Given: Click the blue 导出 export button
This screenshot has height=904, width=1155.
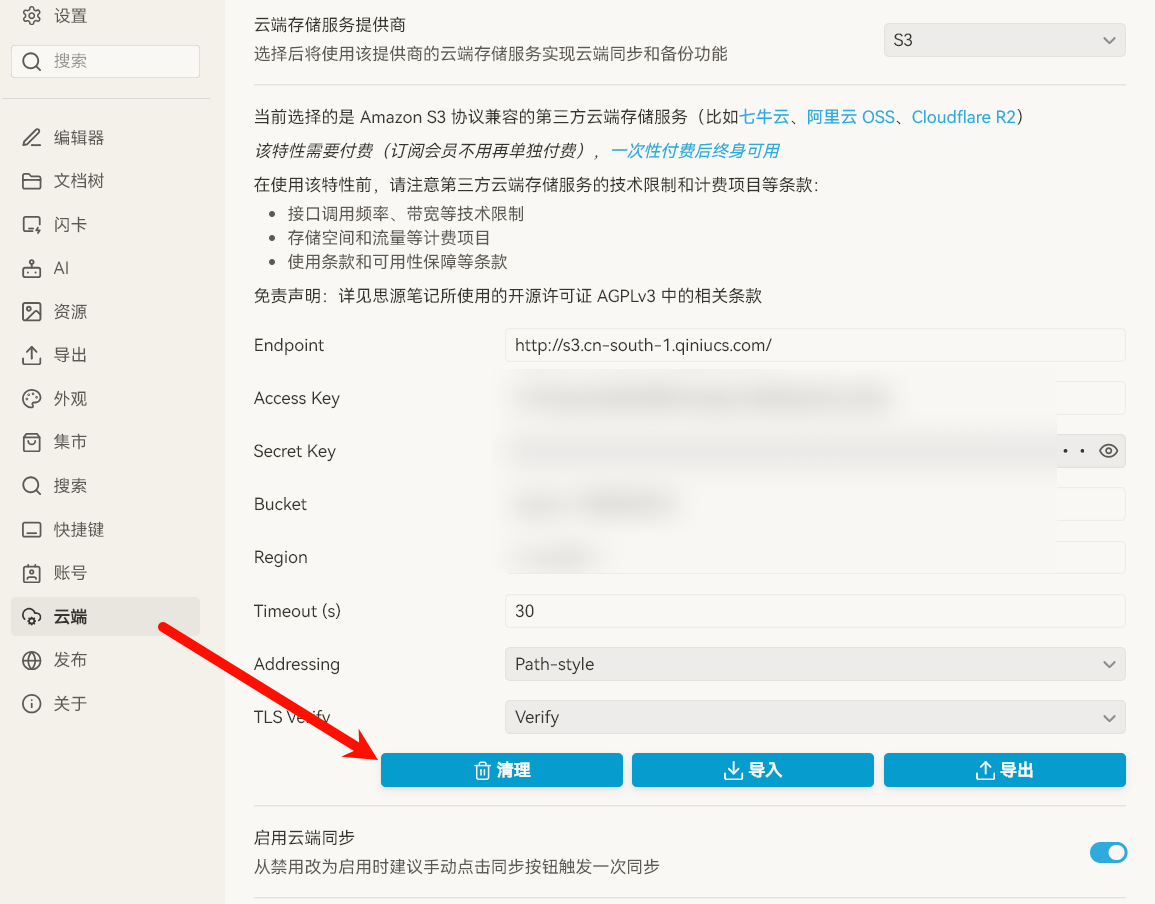Looking at the screenshot, I should coord(1005,770).
